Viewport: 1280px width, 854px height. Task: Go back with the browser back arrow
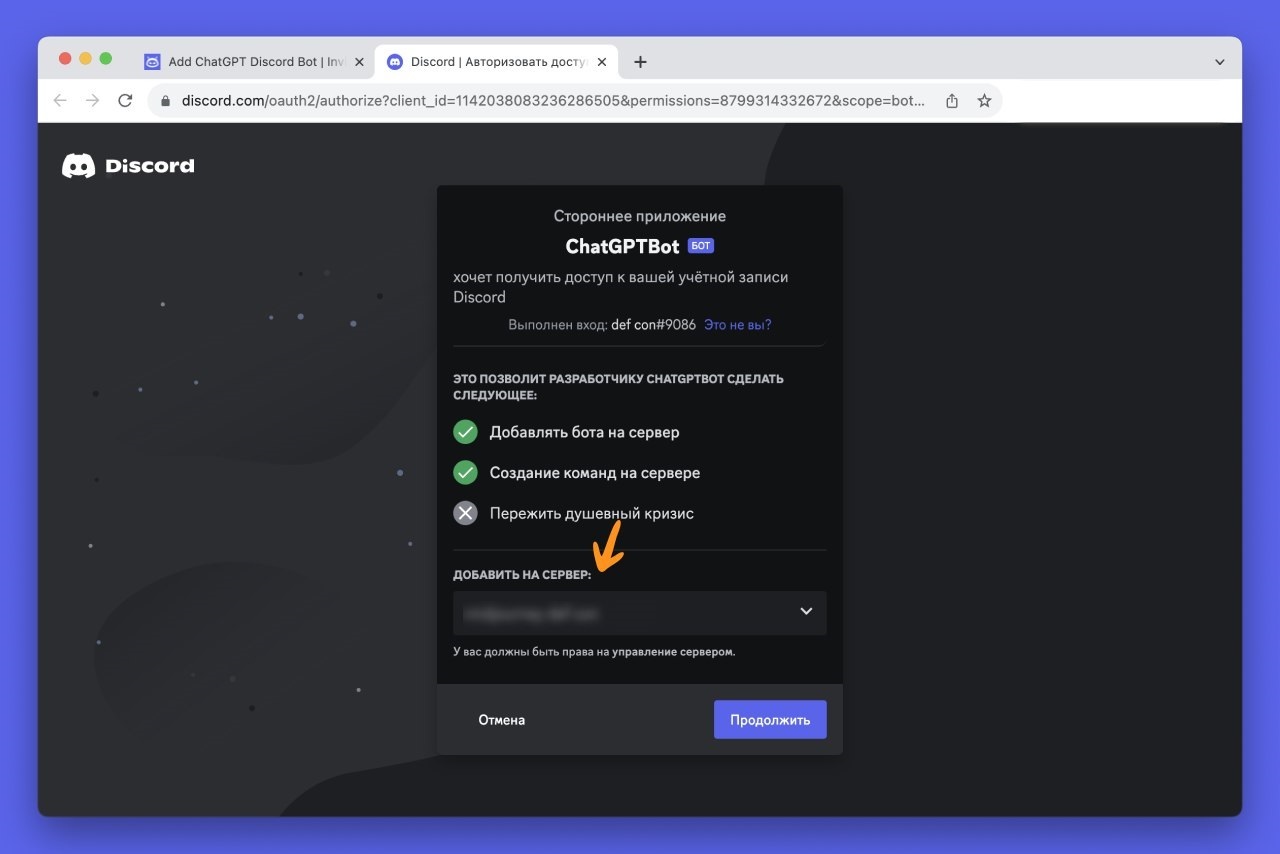tap(60, 101)
